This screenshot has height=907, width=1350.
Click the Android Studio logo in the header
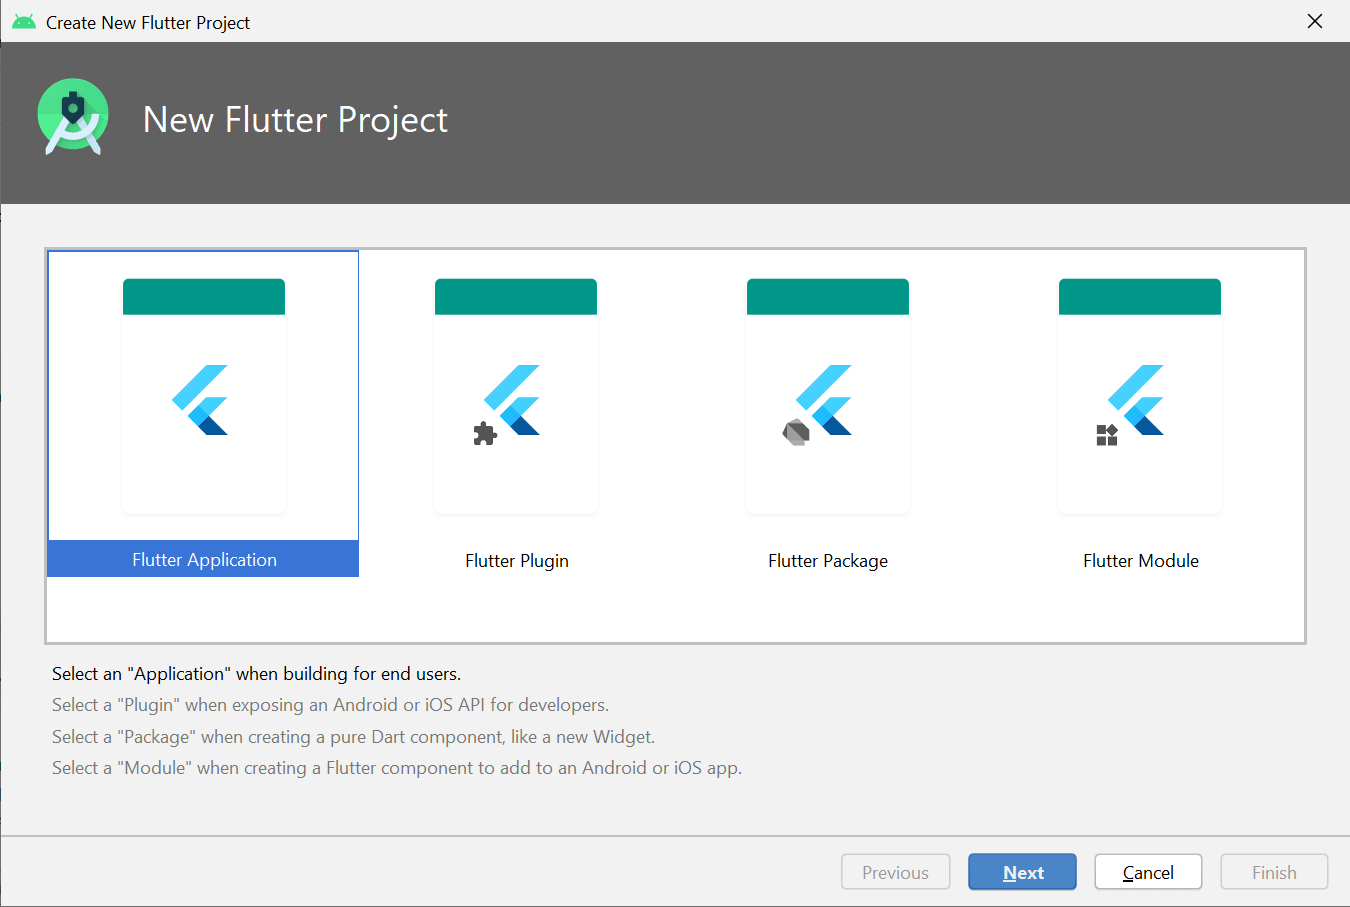pyautogui.click(x=72, y=116)
